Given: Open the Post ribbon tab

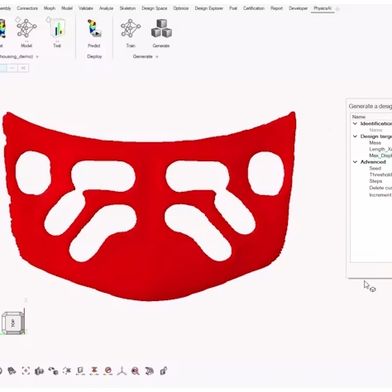Looking at the screenshot, I should point(233,8).
